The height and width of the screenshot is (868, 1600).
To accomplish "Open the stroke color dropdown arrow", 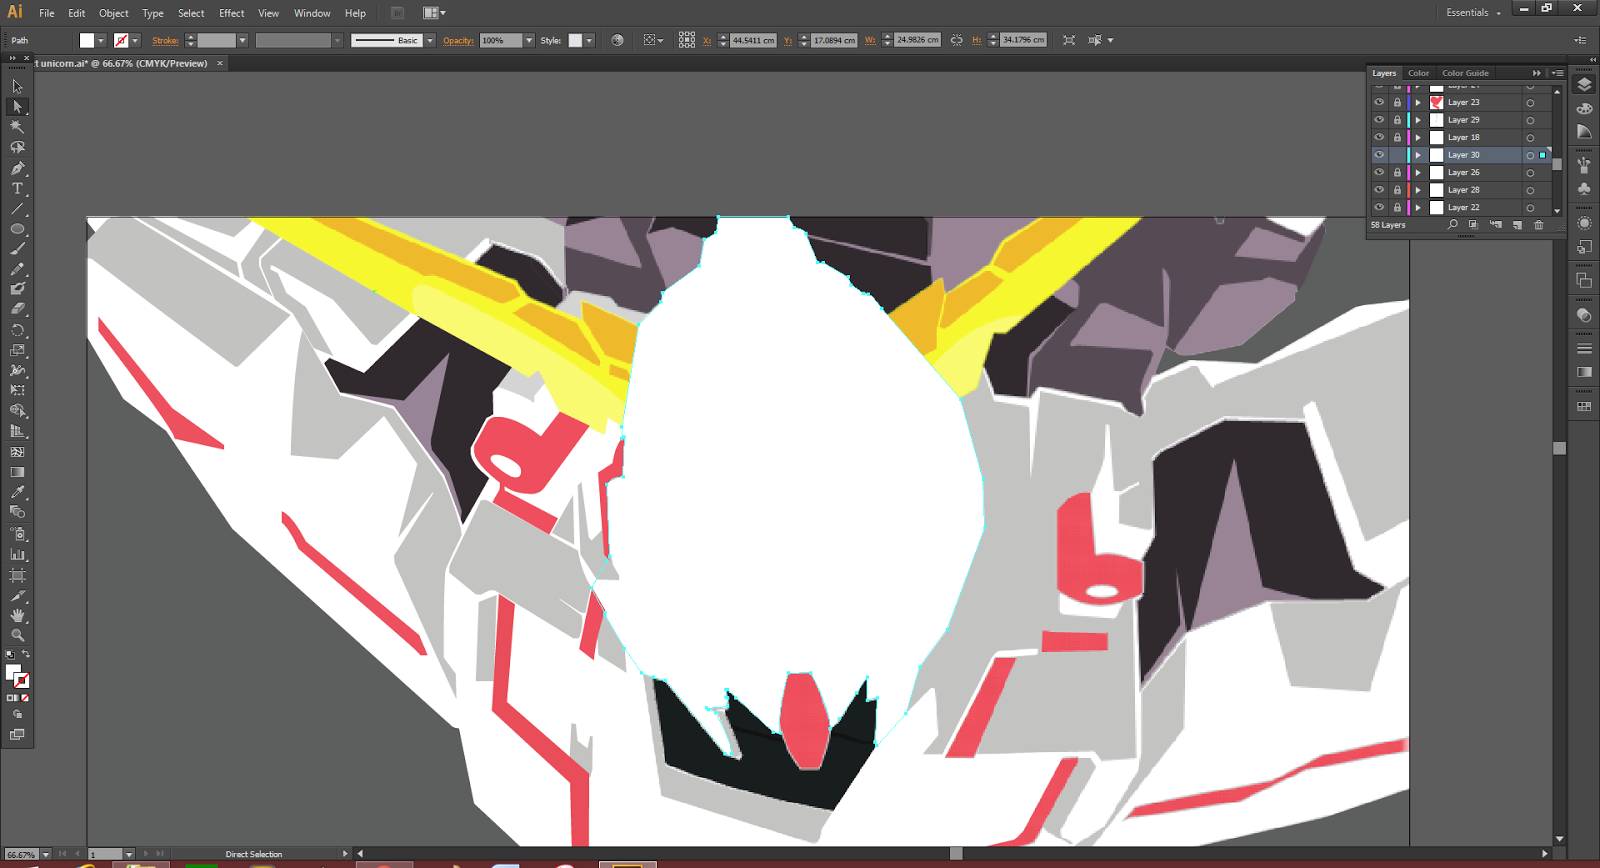I will (x=135, y=40).
